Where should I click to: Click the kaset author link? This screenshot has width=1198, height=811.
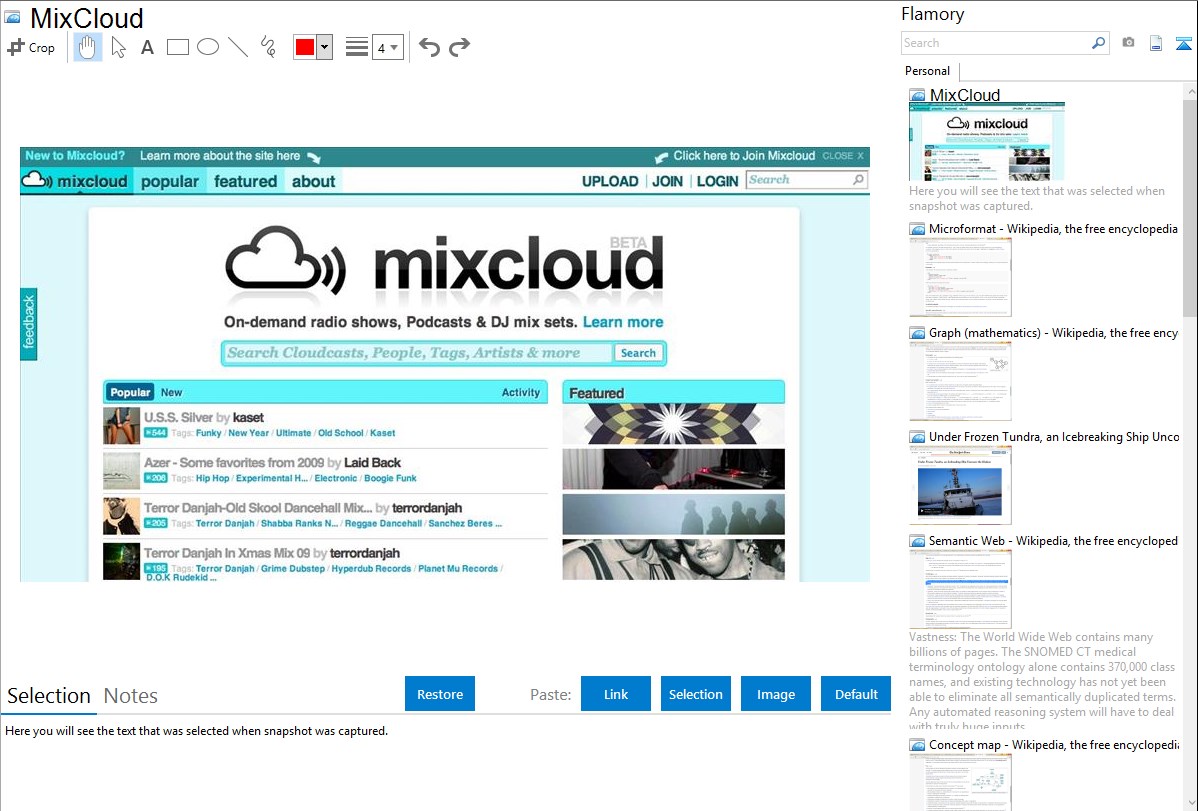(x=248, y=417)
